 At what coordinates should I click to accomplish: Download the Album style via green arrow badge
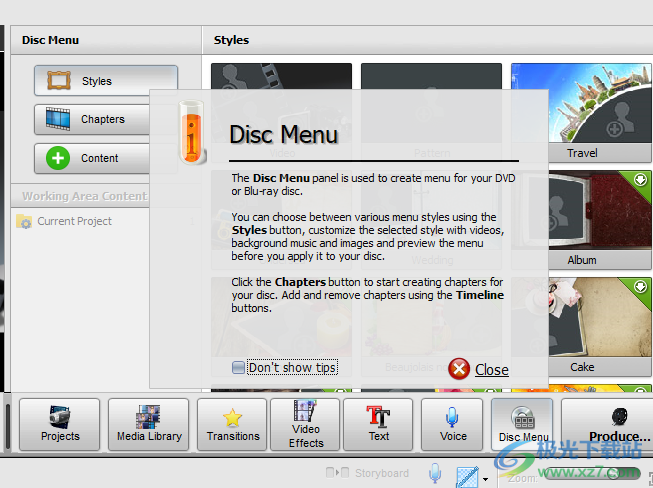[640, 179]
